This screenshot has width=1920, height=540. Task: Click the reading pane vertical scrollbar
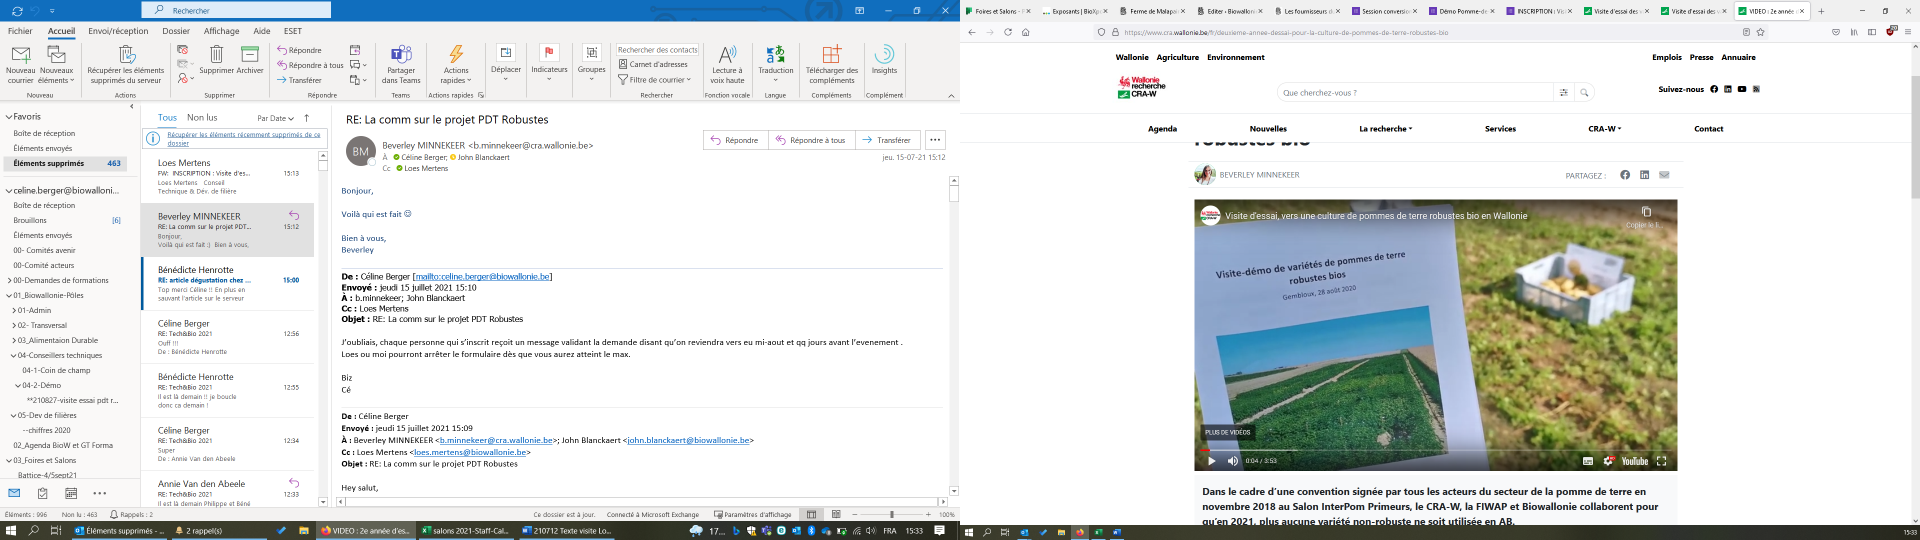pyautogui.click(x=954, y=335)
